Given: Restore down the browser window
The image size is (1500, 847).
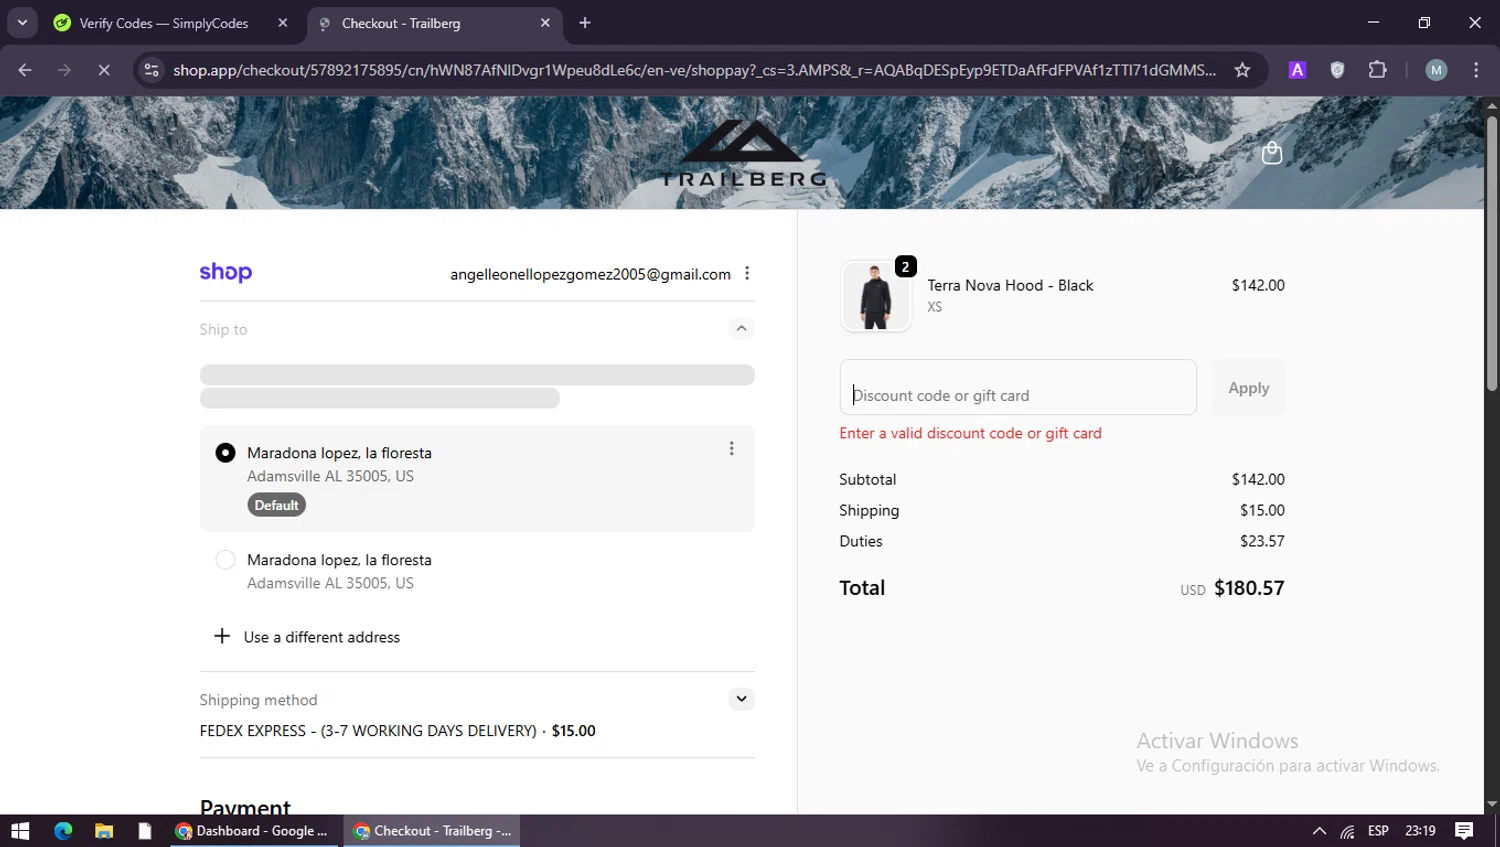Looking at the screenshot, I should point(1424,22).
